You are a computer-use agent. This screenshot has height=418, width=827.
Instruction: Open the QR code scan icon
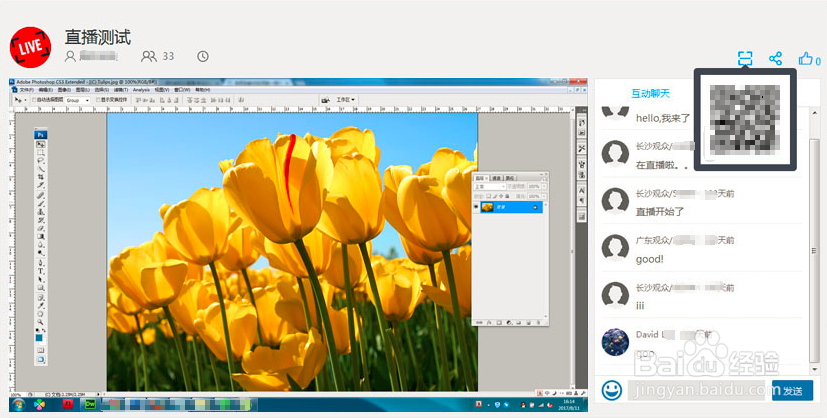(x=745, y=59)
